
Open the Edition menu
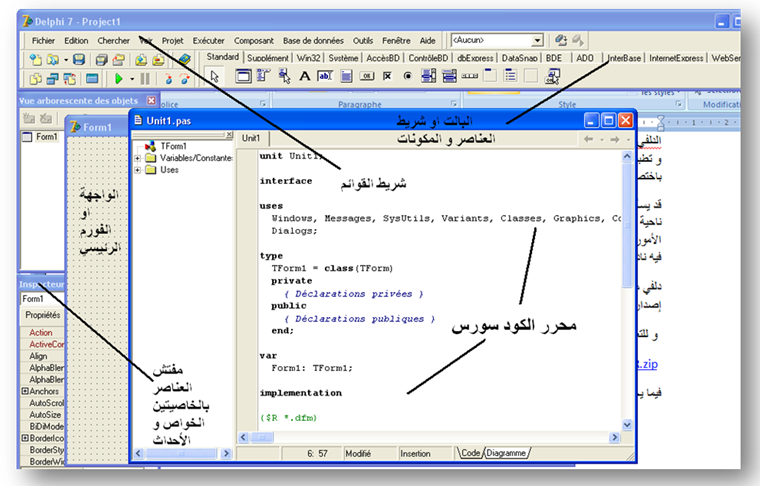point(76,41)
